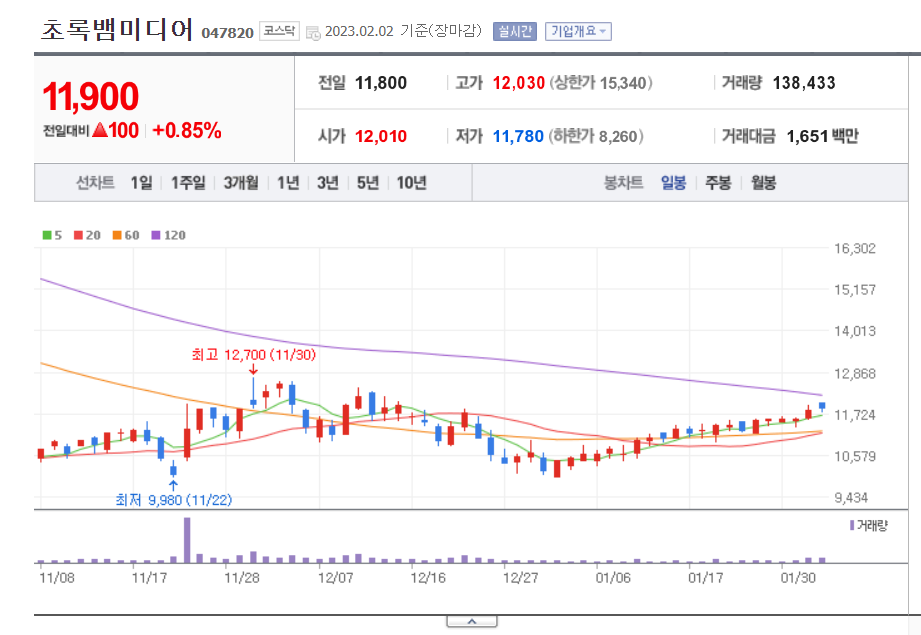Click the 최저 9,980 (11/22) low marker
The width and height of the screenshot is (921, 635).
pyautogui.click(x=174, y=500)
